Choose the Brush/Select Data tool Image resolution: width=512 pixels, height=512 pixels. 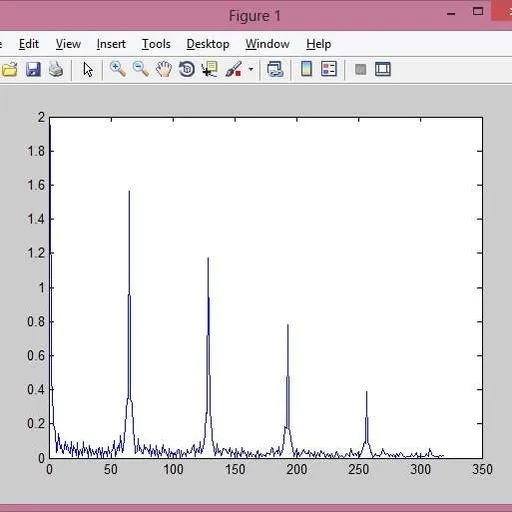tap(233, 69)
